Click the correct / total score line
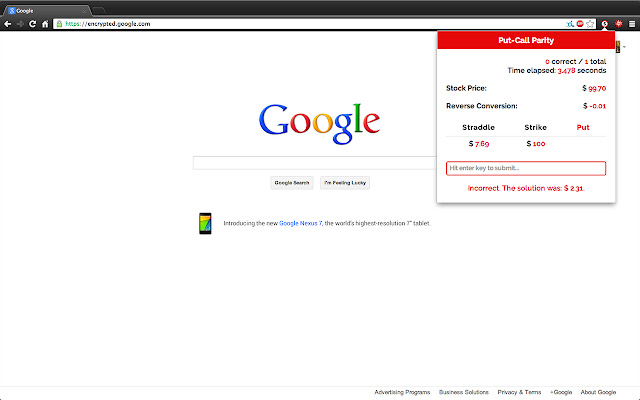 [576, 62]
